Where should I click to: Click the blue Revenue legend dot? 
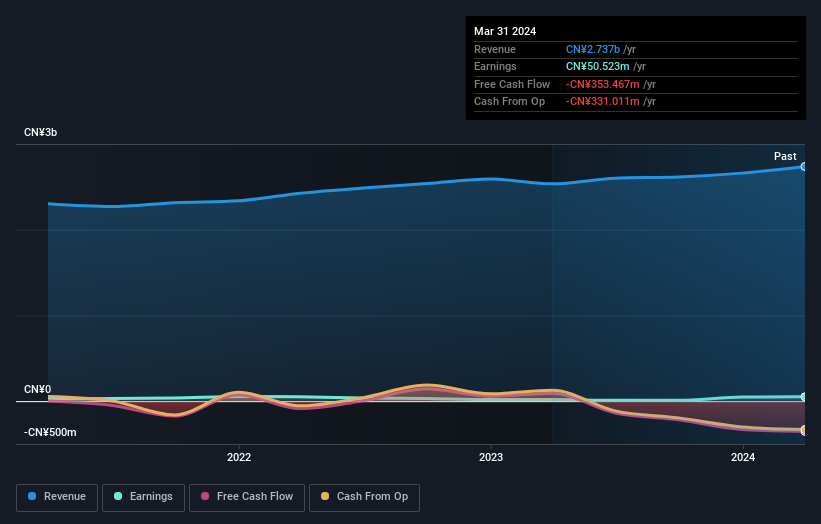pos(32,496)
